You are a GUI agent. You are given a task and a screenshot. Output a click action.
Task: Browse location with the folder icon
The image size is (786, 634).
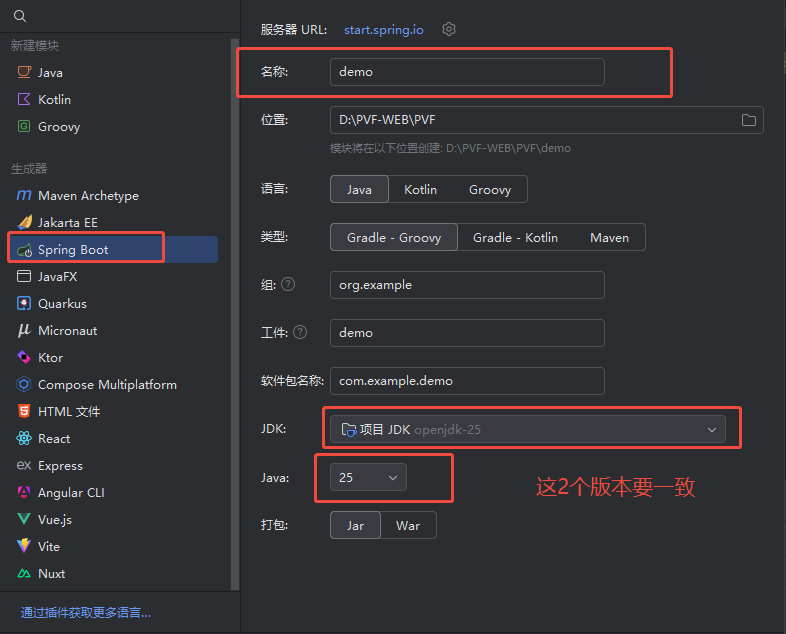749,120
